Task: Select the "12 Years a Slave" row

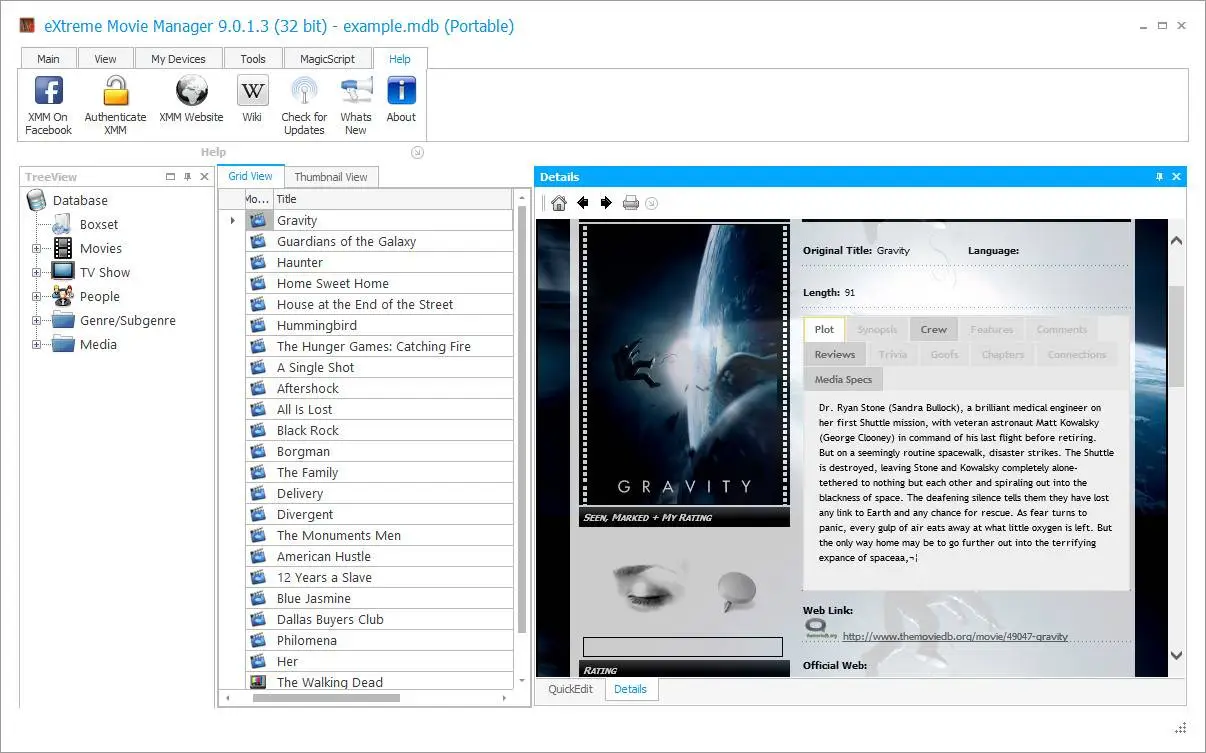Action: (380, 577)
